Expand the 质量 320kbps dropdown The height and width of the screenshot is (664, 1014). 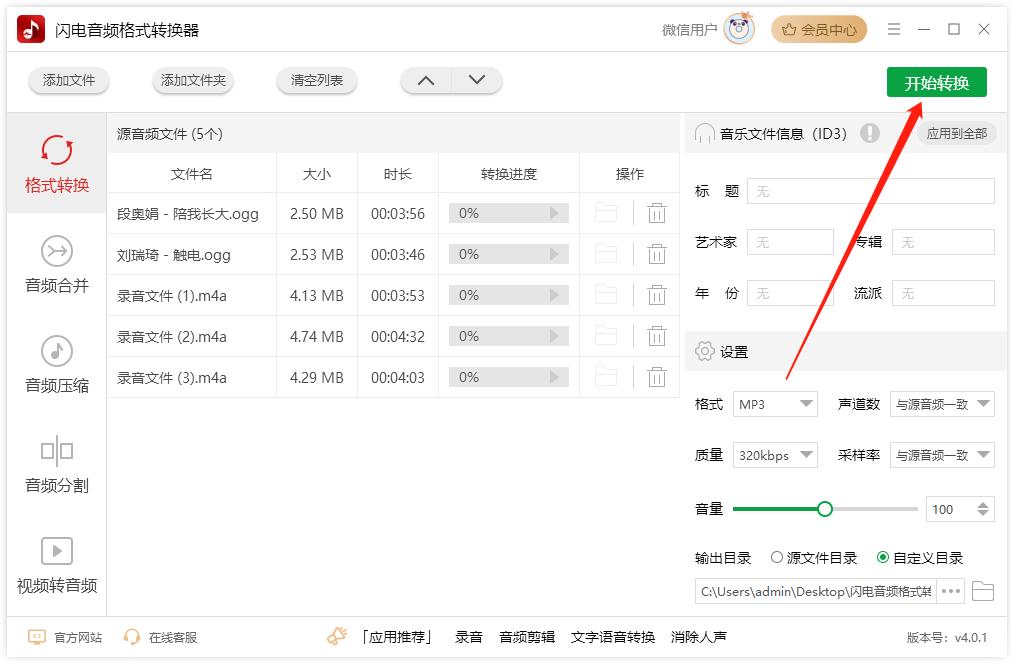click(775, 455)
